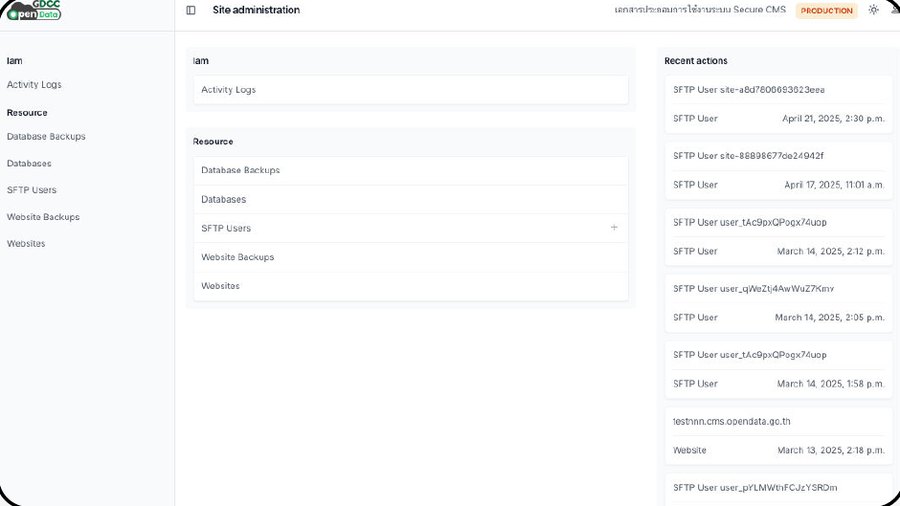Viewport: 900px width, 506px height.
Task: Click the GDCC Open Data logo
Action: click(33, 10)
